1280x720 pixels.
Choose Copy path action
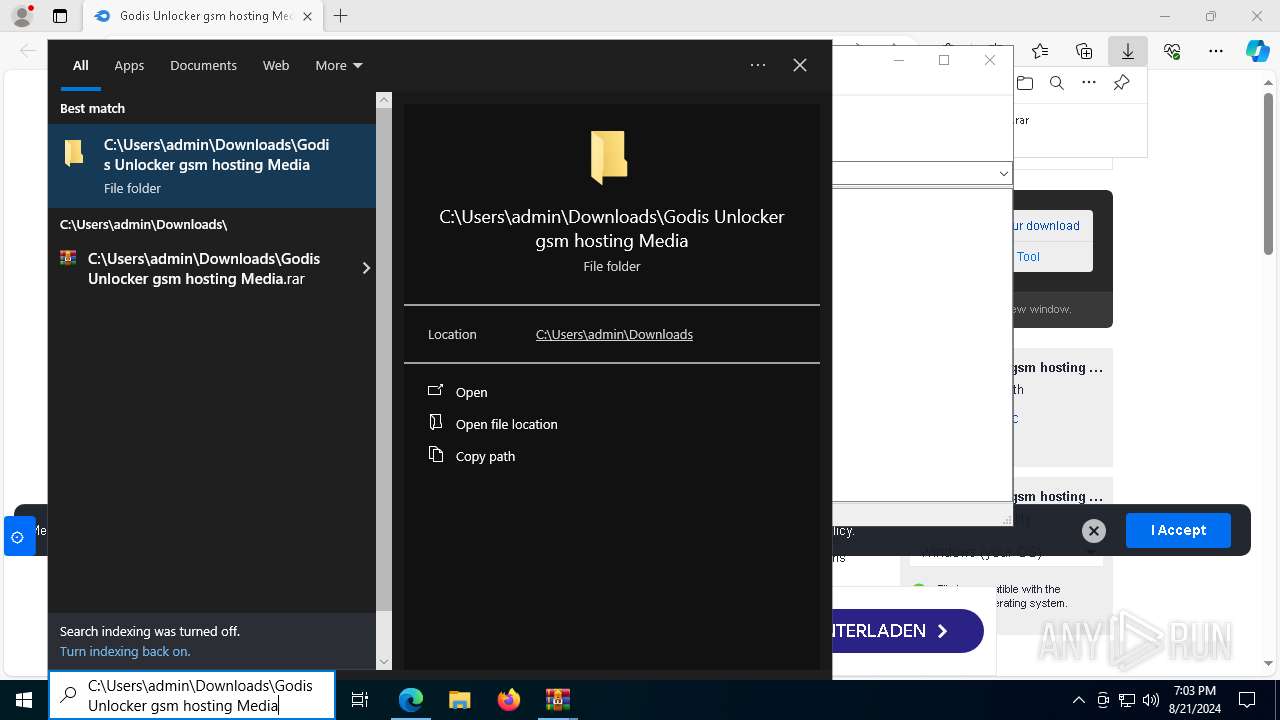click(486, 456)
